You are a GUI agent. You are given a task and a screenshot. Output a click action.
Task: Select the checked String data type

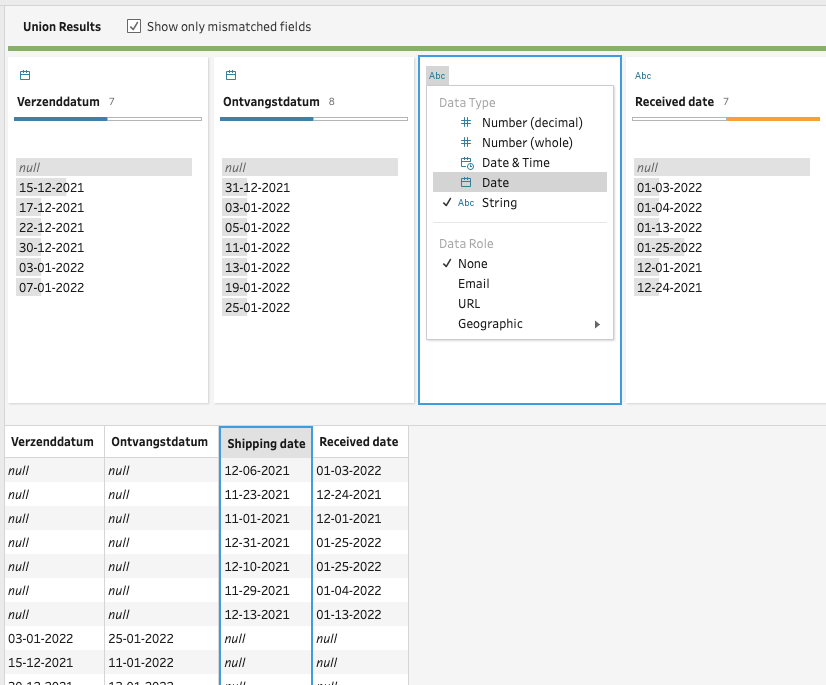[x=499, y=203]
